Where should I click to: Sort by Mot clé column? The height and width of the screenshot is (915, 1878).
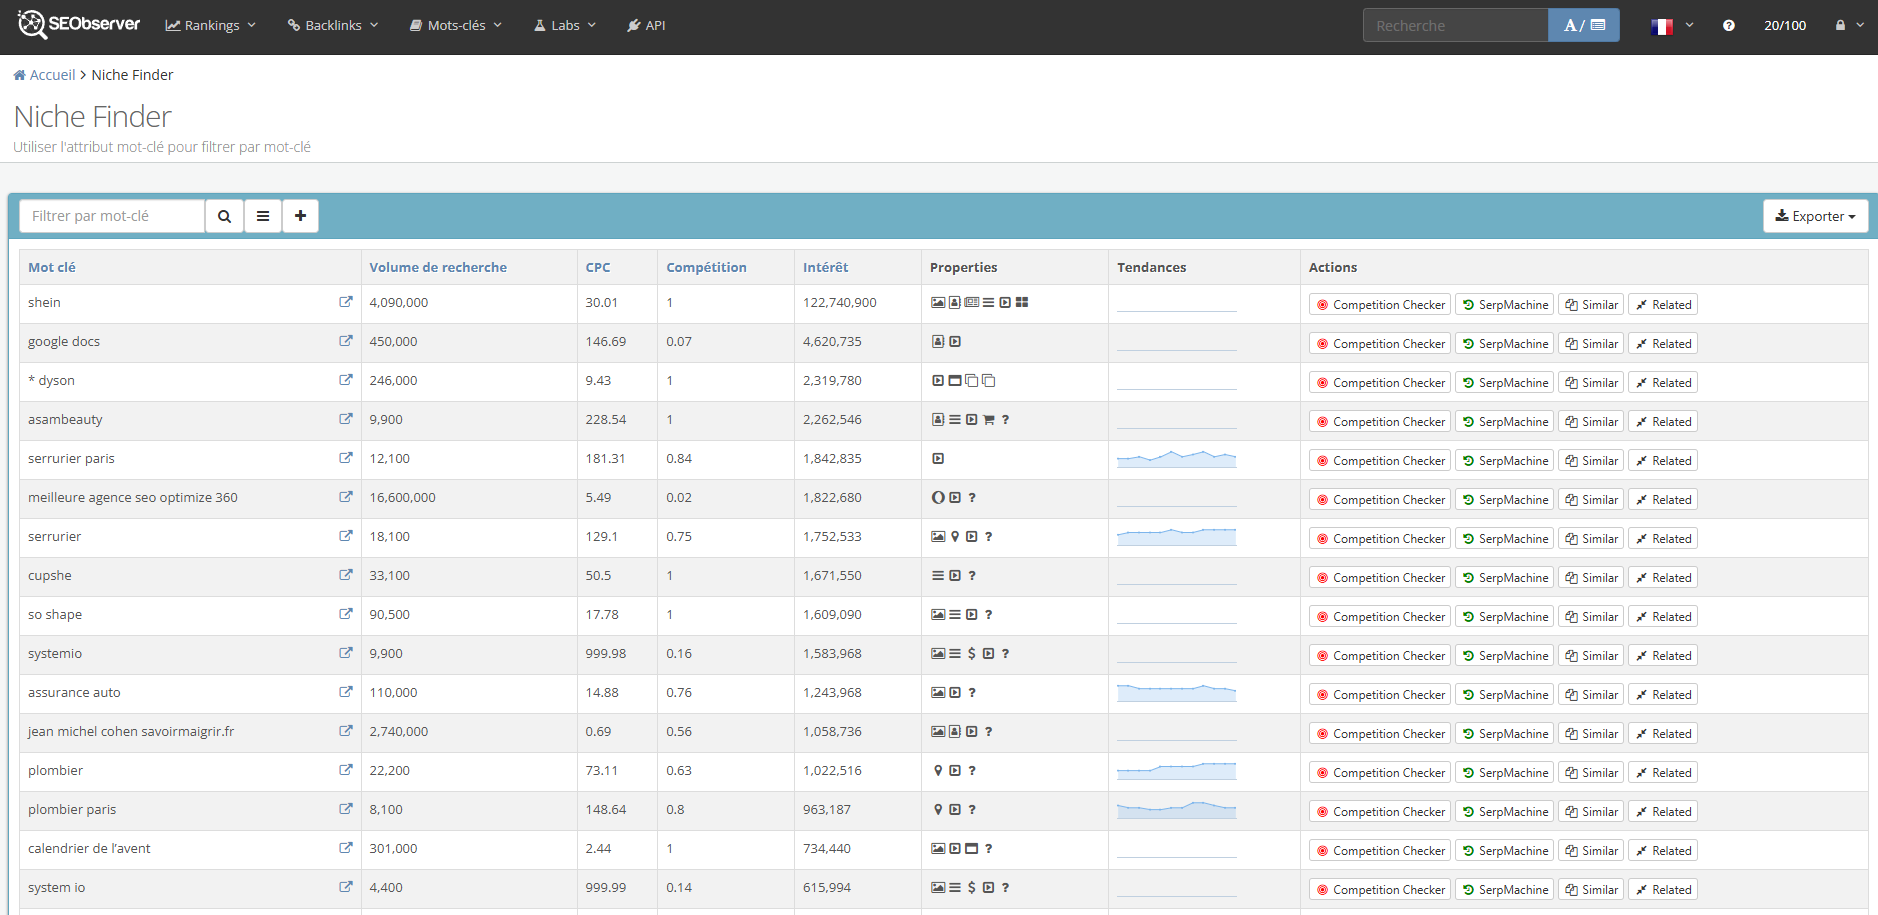[x=52, y=267]
